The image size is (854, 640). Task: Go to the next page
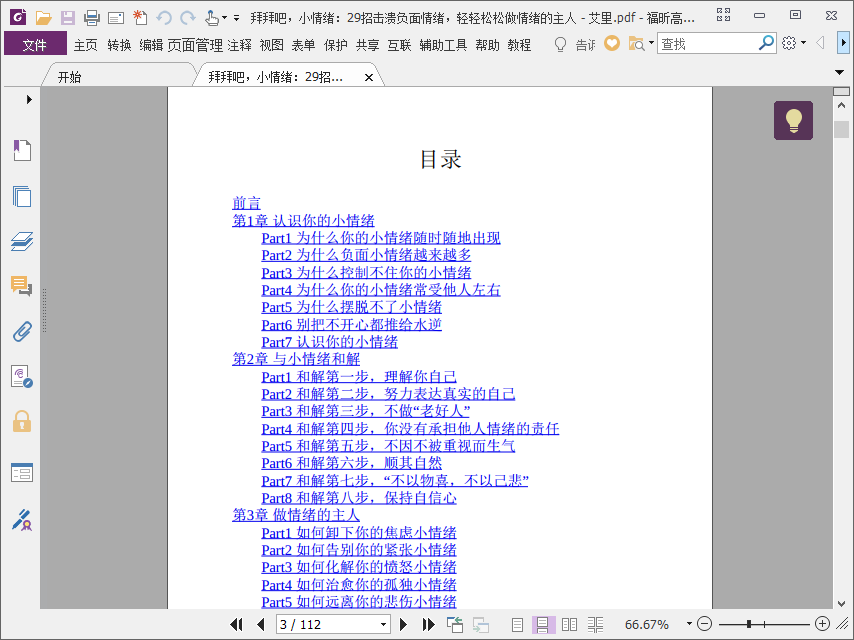pyautogui.click(x=404, y=624)
